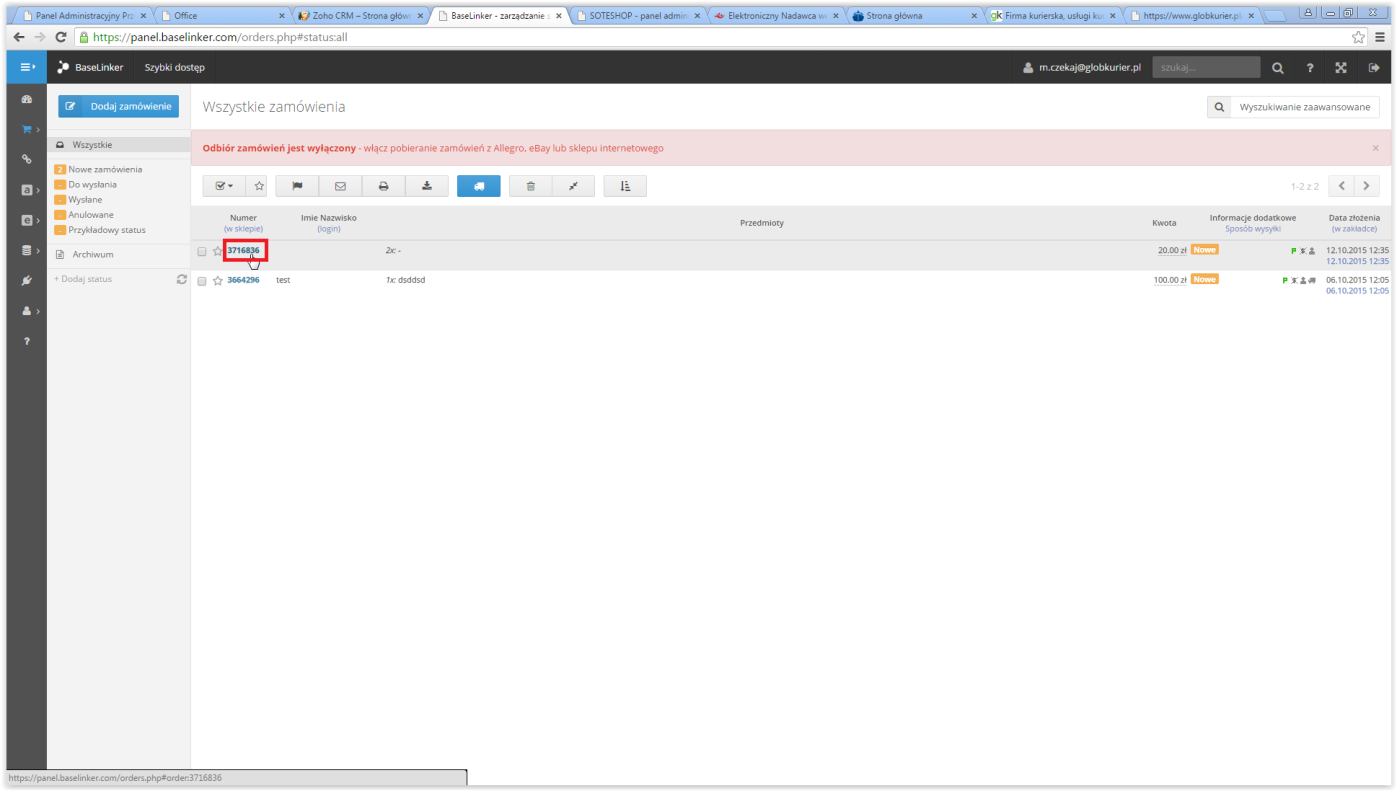Refresh statuses with the circular arrows icon
Screen dimensions: 1397x791
point(181,279)
